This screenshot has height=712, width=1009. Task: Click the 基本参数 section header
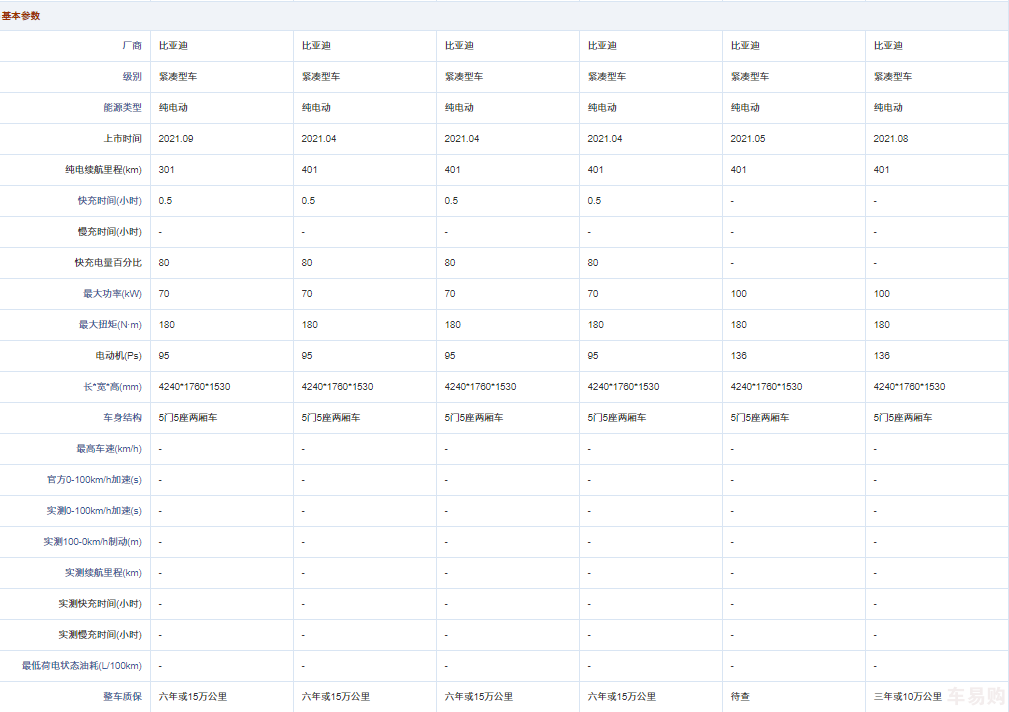click(21, 16)
